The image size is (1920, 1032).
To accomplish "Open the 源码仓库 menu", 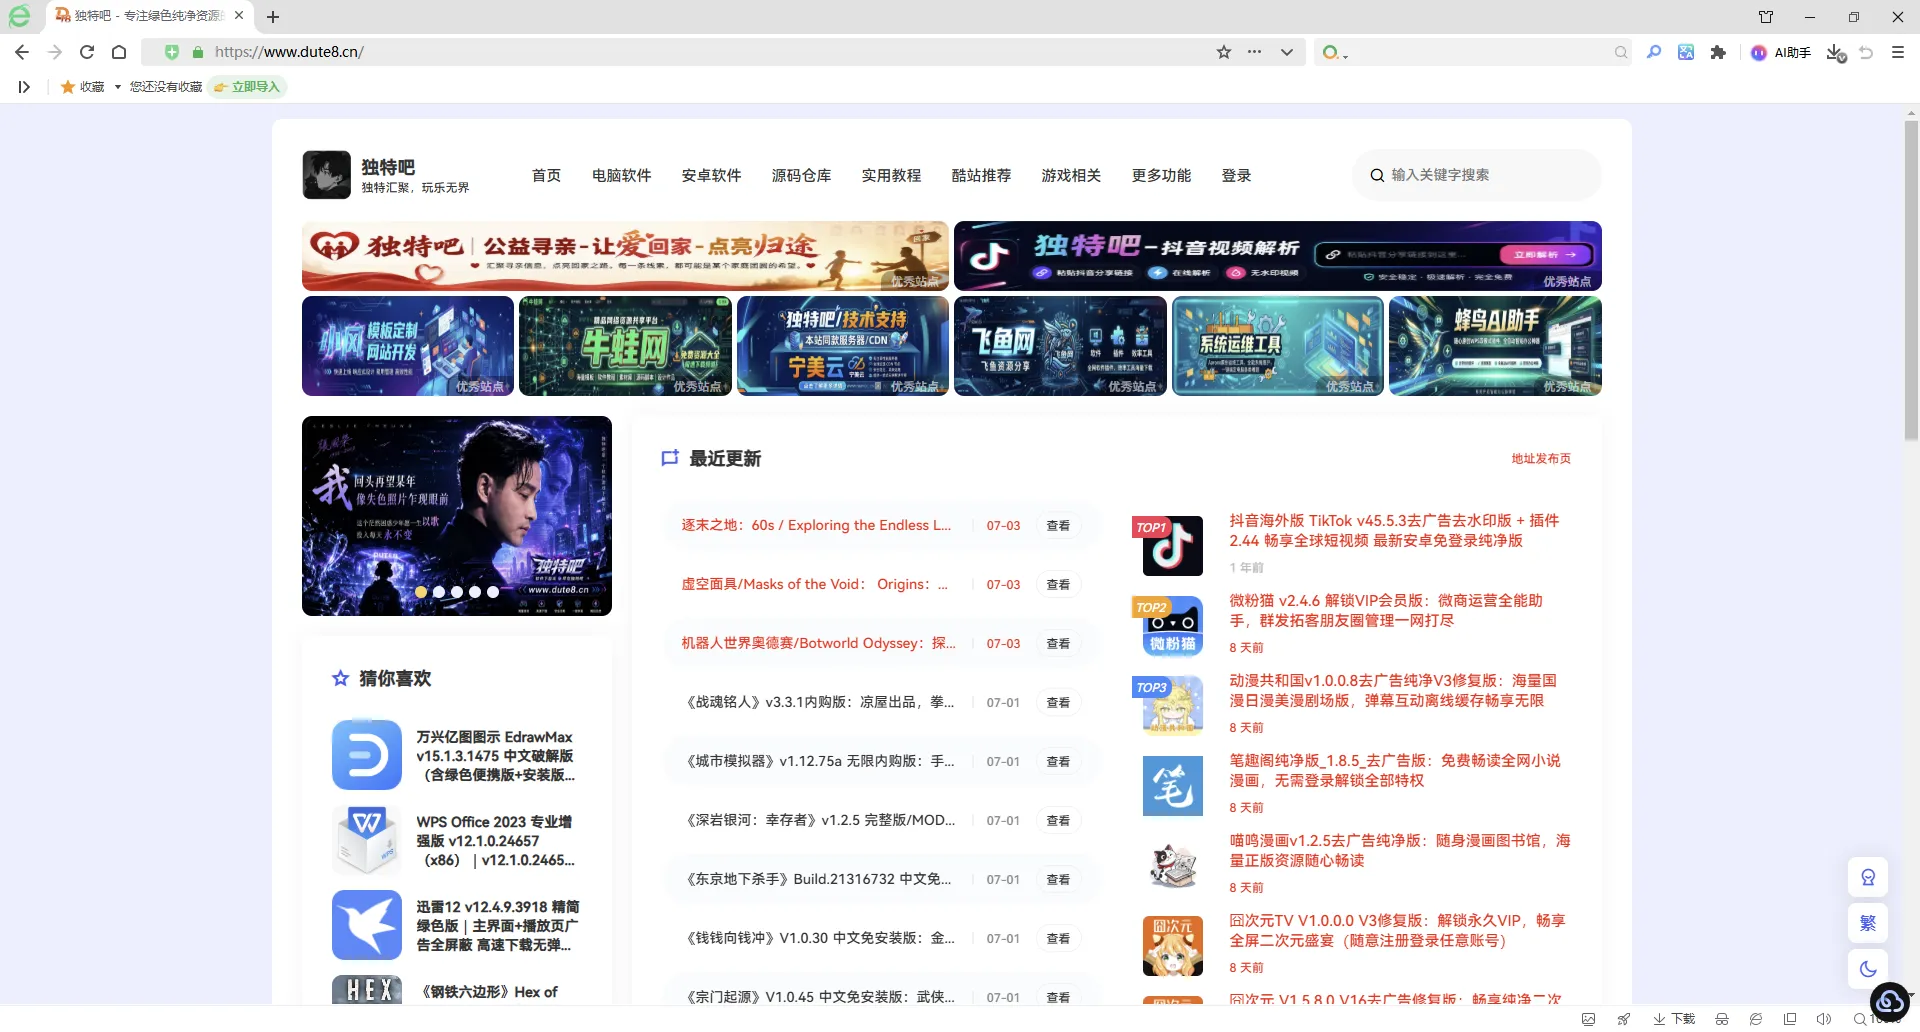I will pos(801,175).
